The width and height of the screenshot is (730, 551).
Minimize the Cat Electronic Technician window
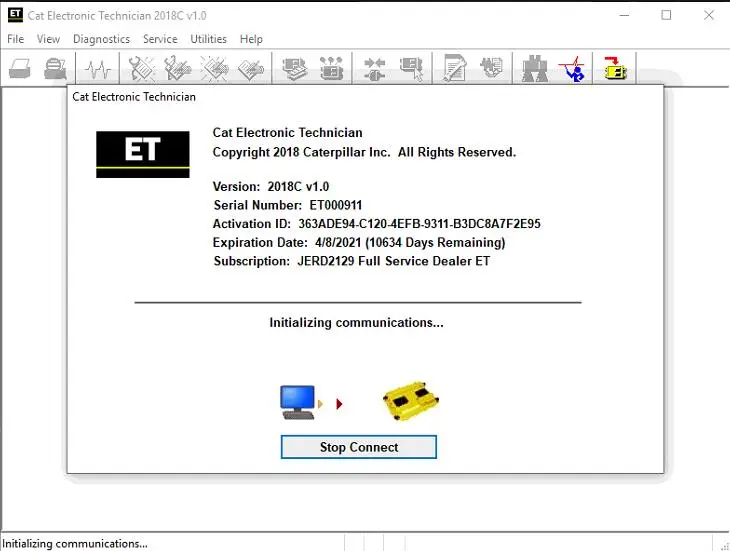point(624,15)
